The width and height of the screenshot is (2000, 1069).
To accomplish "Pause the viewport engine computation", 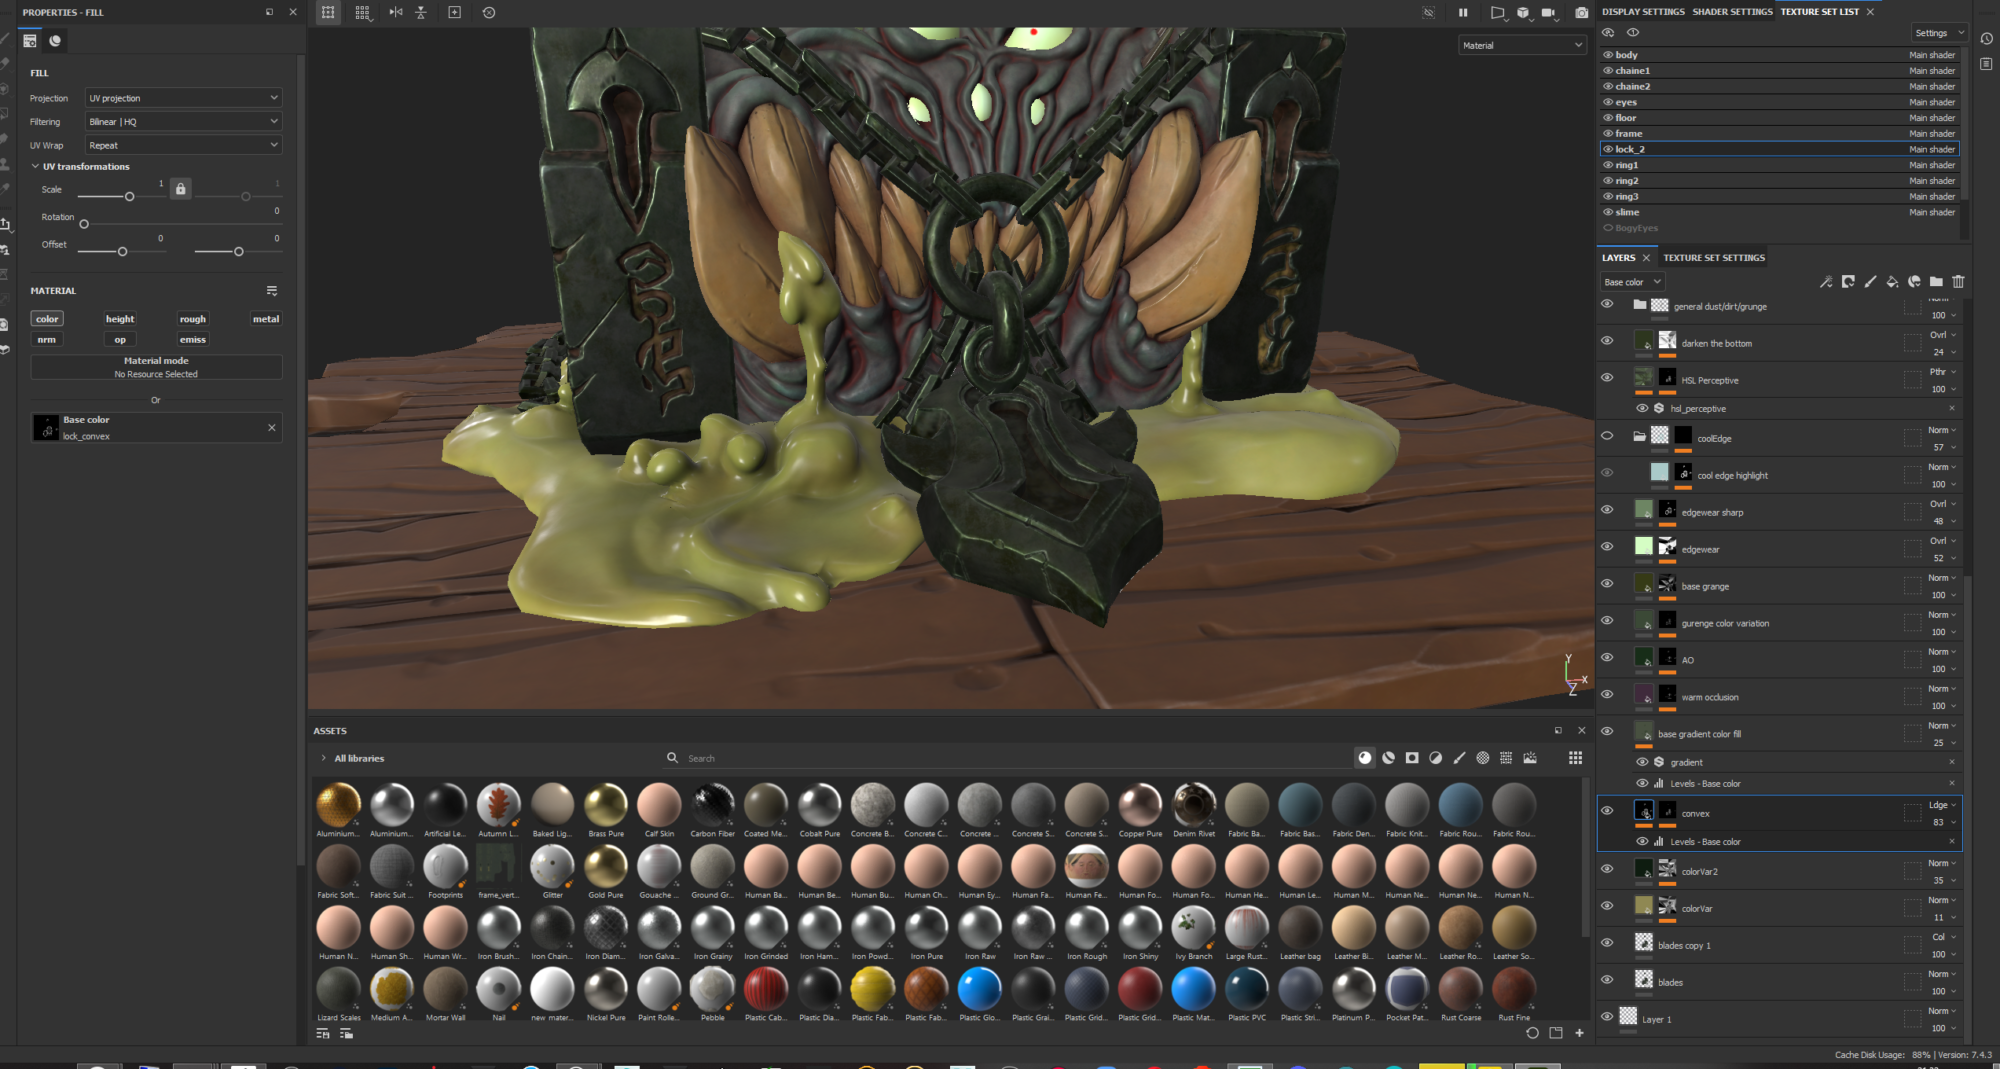I will tap(1463, 12).
